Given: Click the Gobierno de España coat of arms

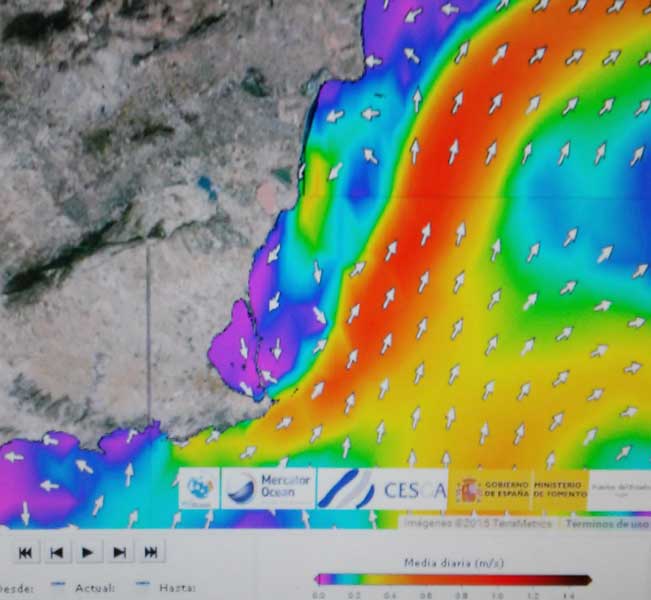Looking at the screenshot, I should coord(467,489).
